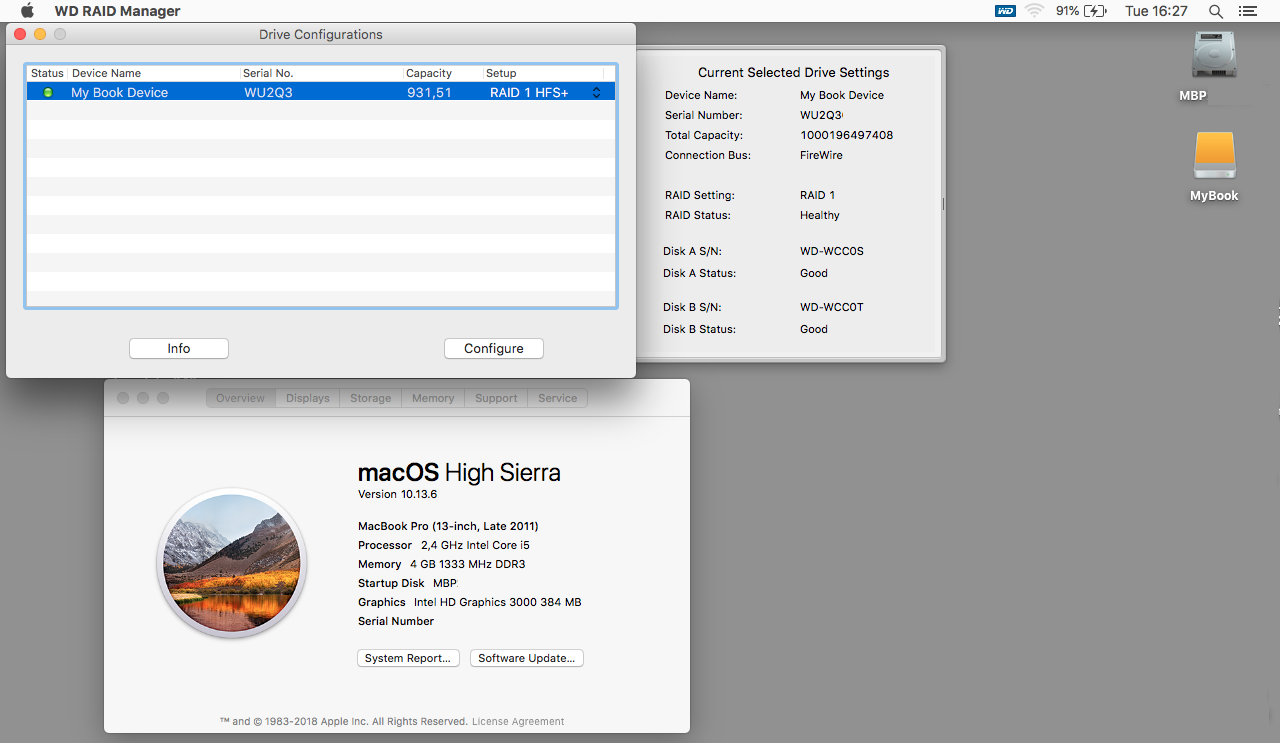Click the Info button
This screenshot has width=1280, height=743.
(179, 348)
